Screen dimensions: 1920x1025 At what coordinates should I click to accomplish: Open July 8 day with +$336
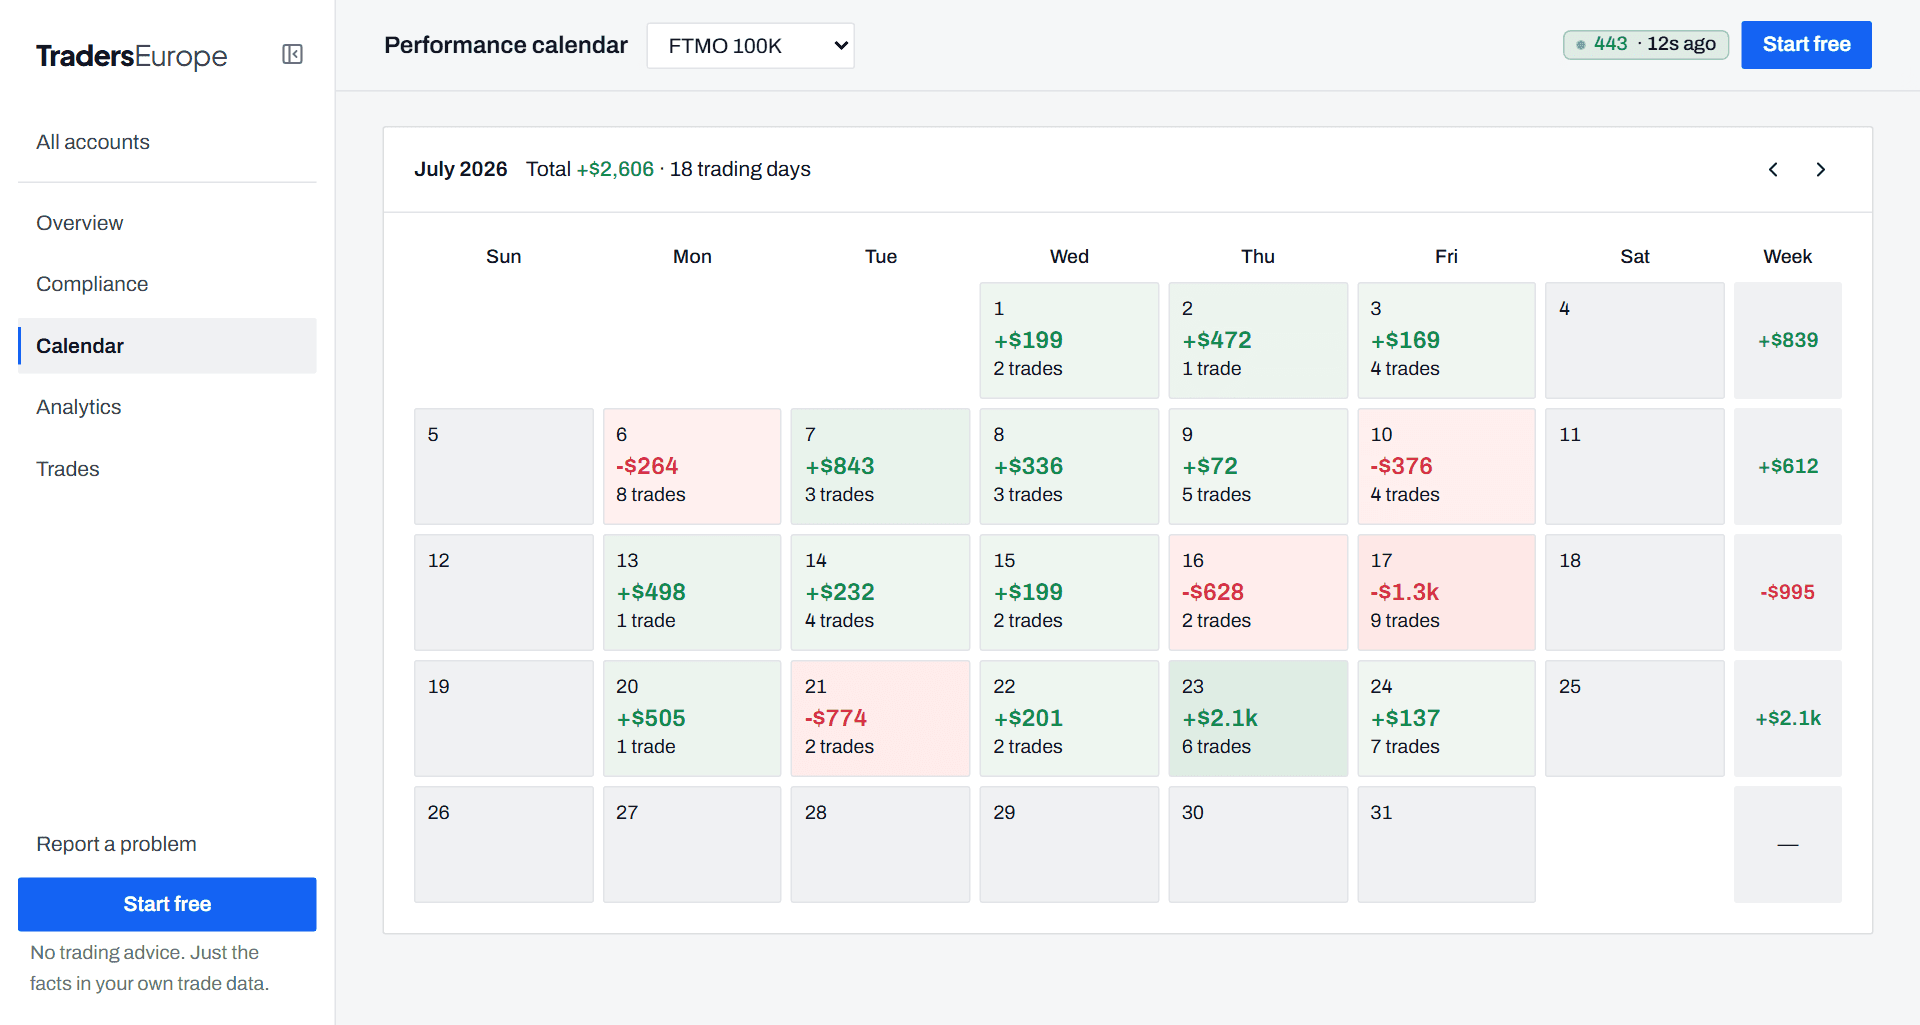coord(1069,467)
